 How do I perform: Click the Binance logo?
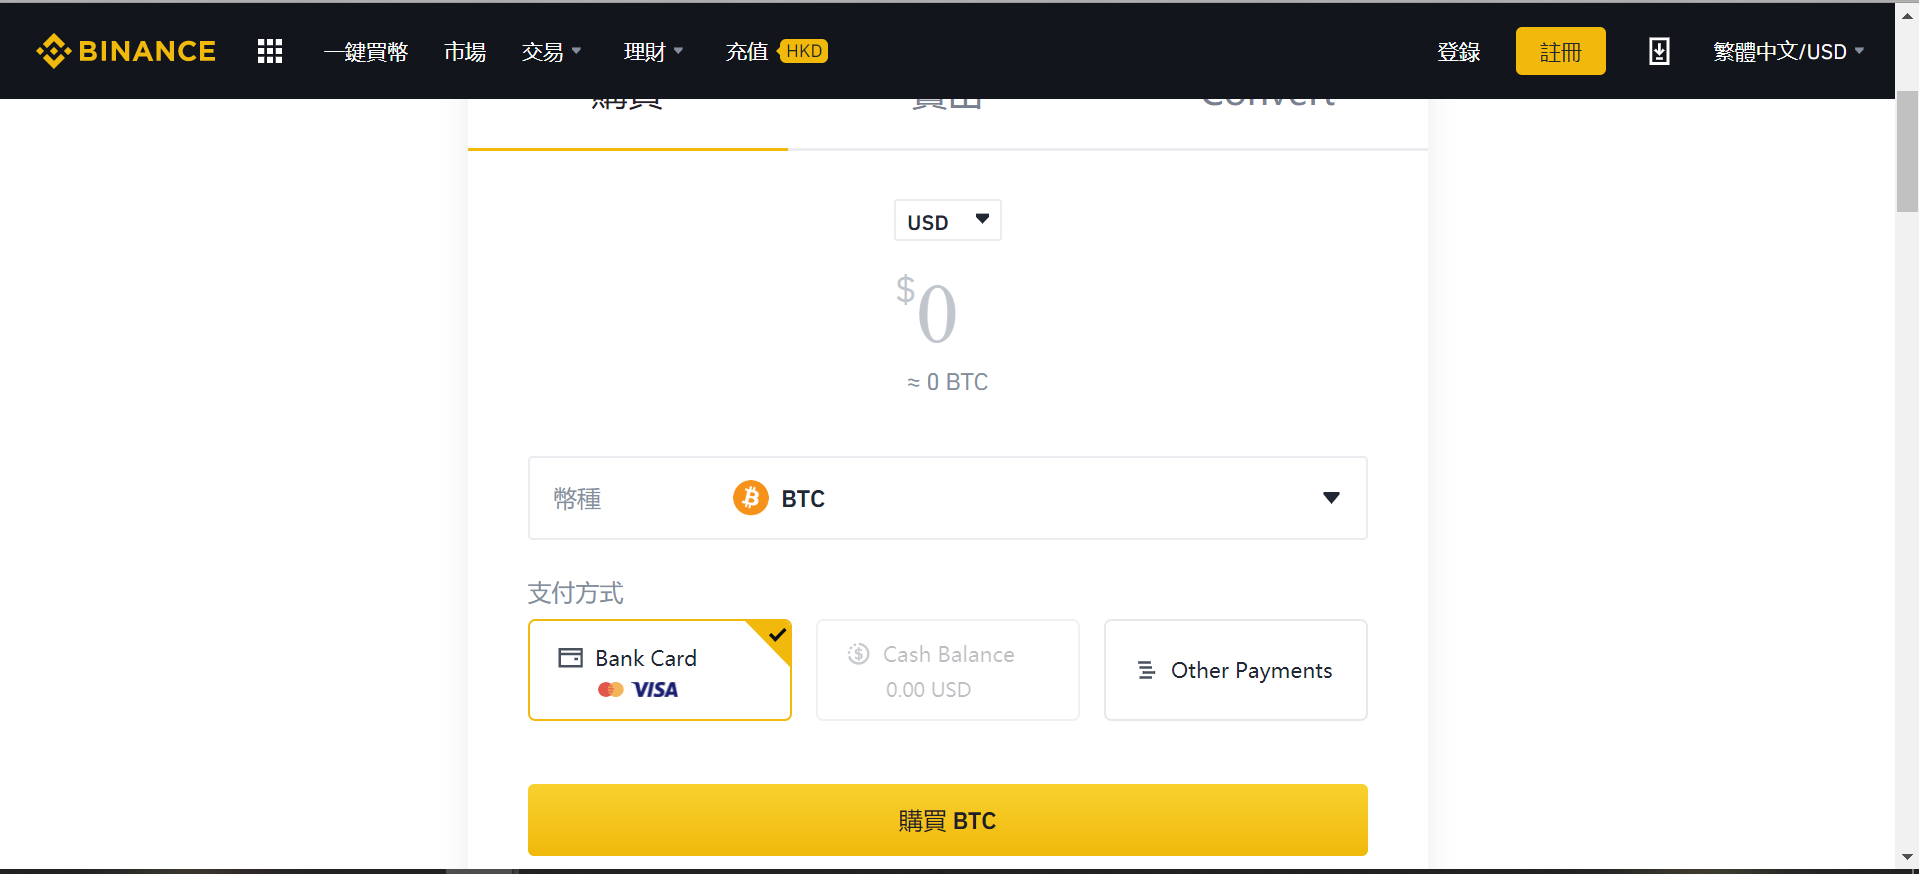point(126,51)
